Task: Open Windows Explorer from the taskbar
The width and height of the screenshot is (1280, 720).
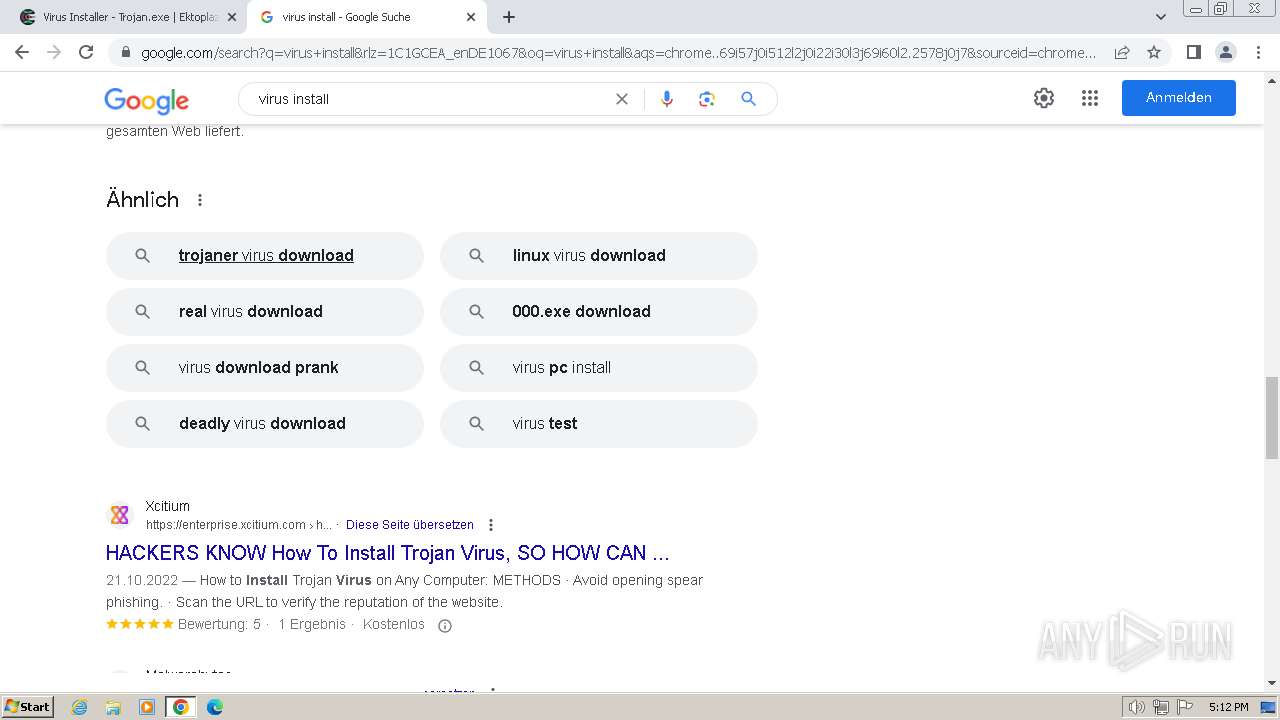Action: pyautogui.click(x=113, y=707)
